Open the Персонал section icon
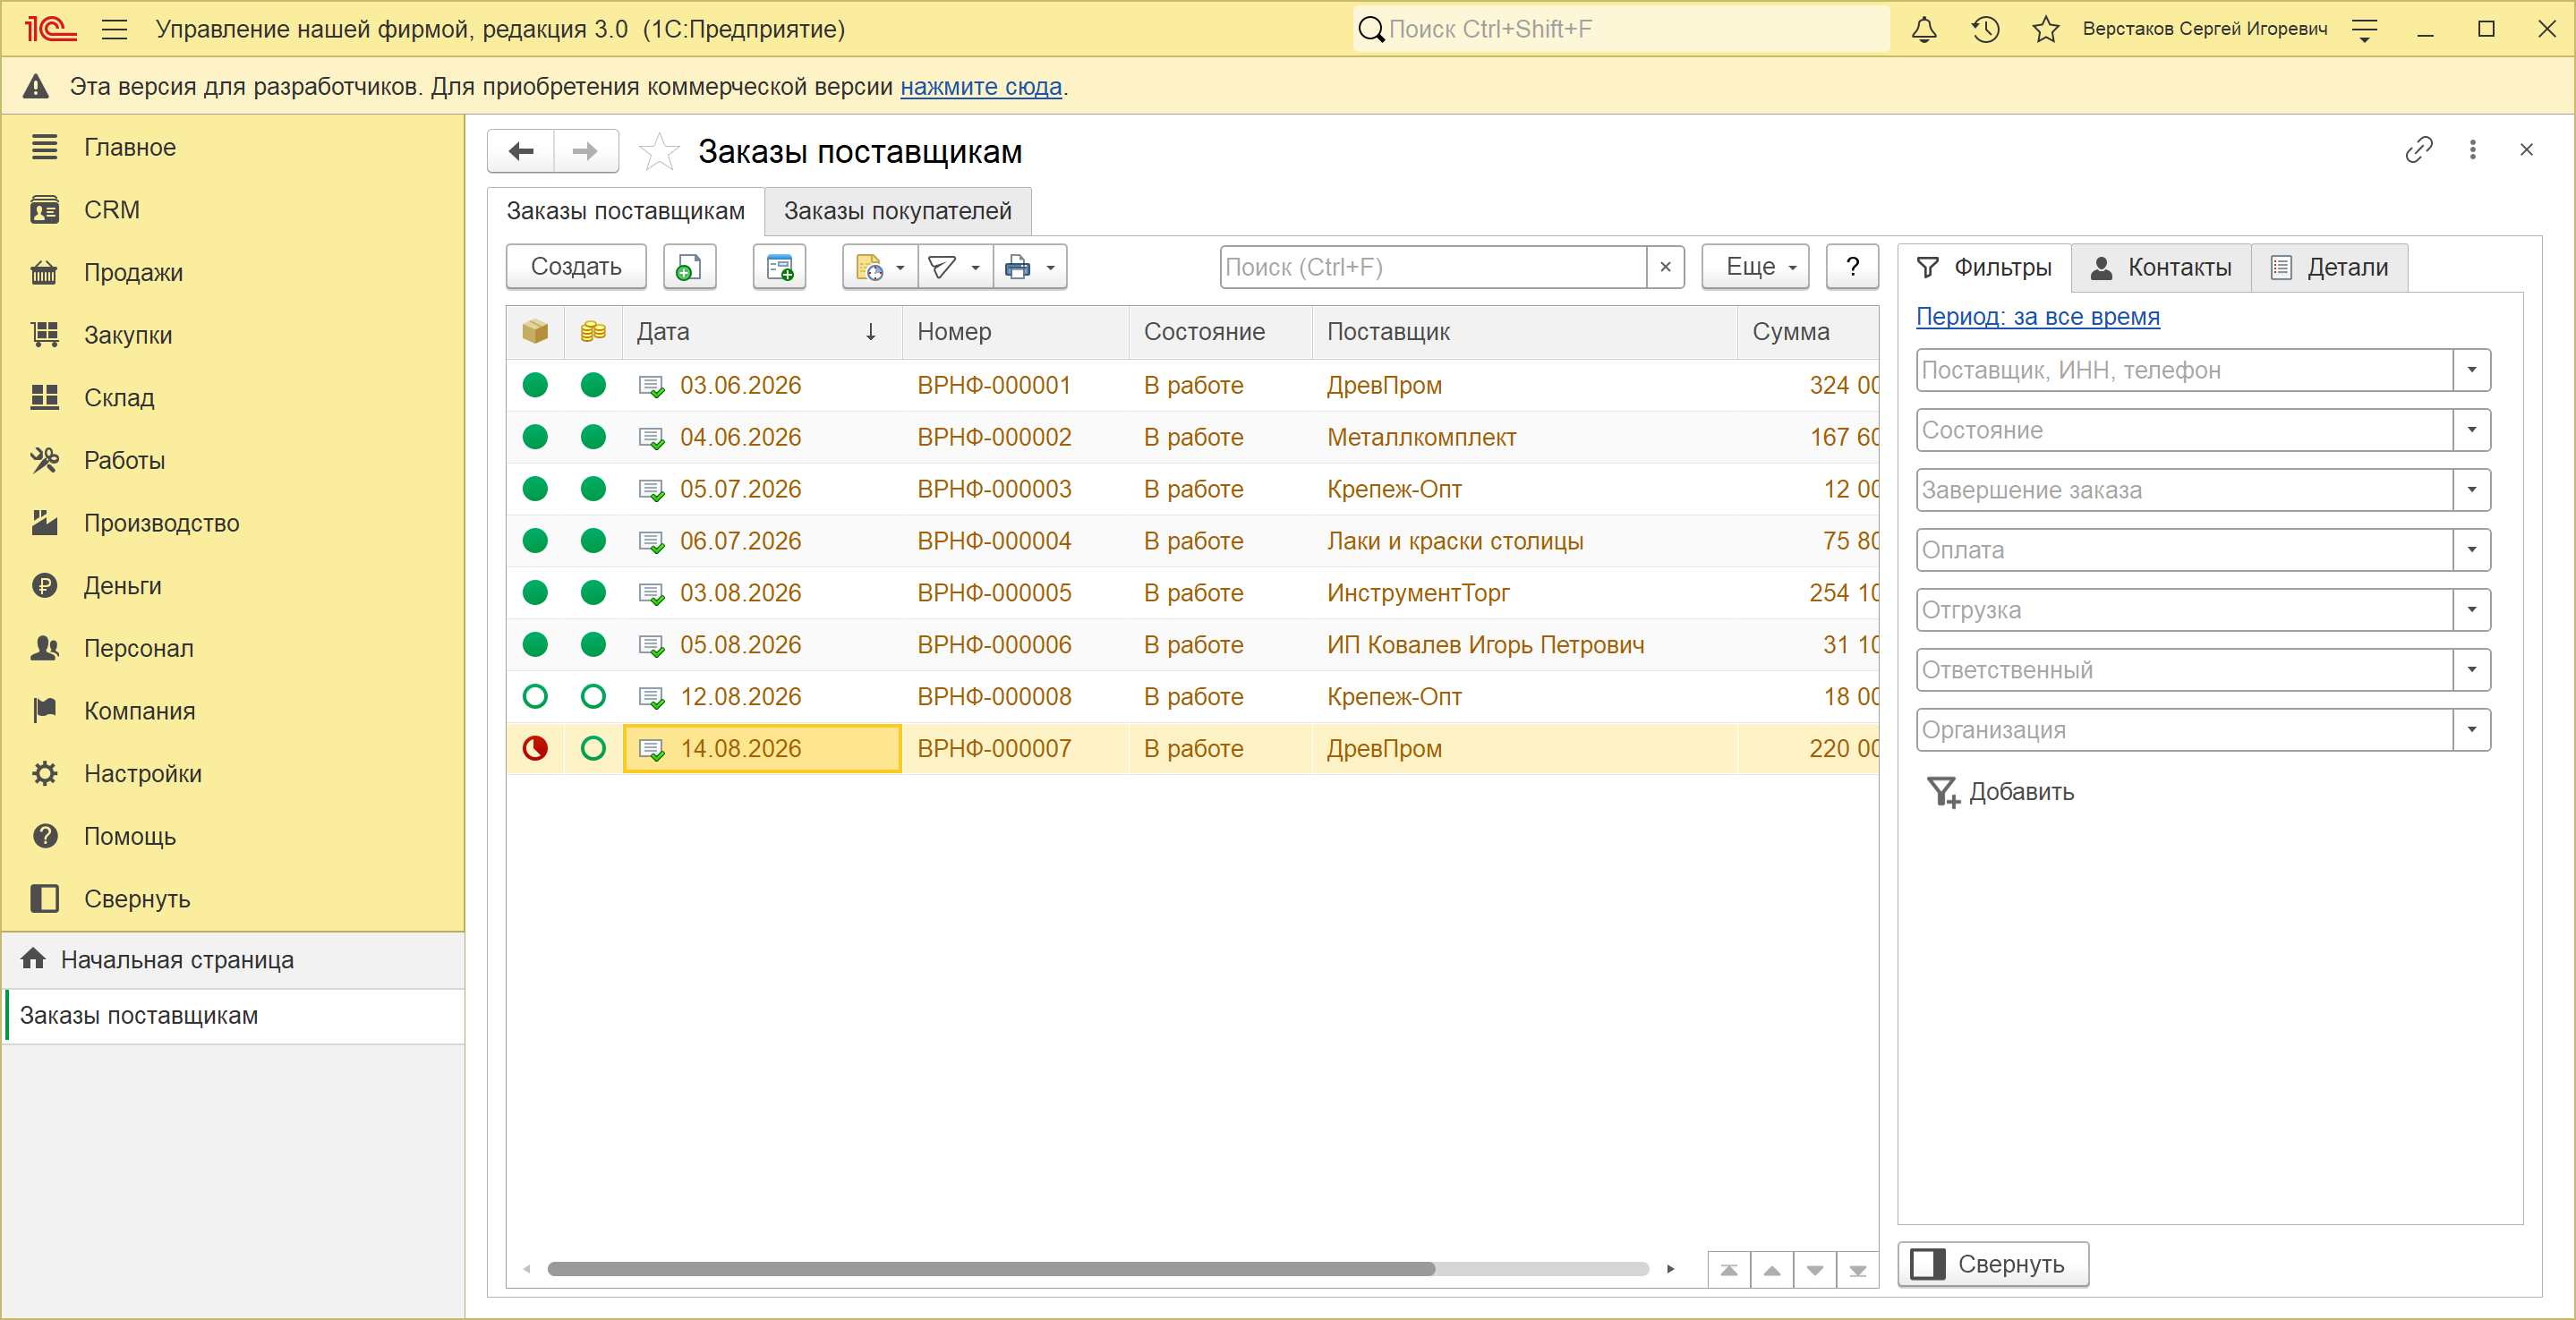This screenshot has width=2576, height=1320. [x=44, y=648]
